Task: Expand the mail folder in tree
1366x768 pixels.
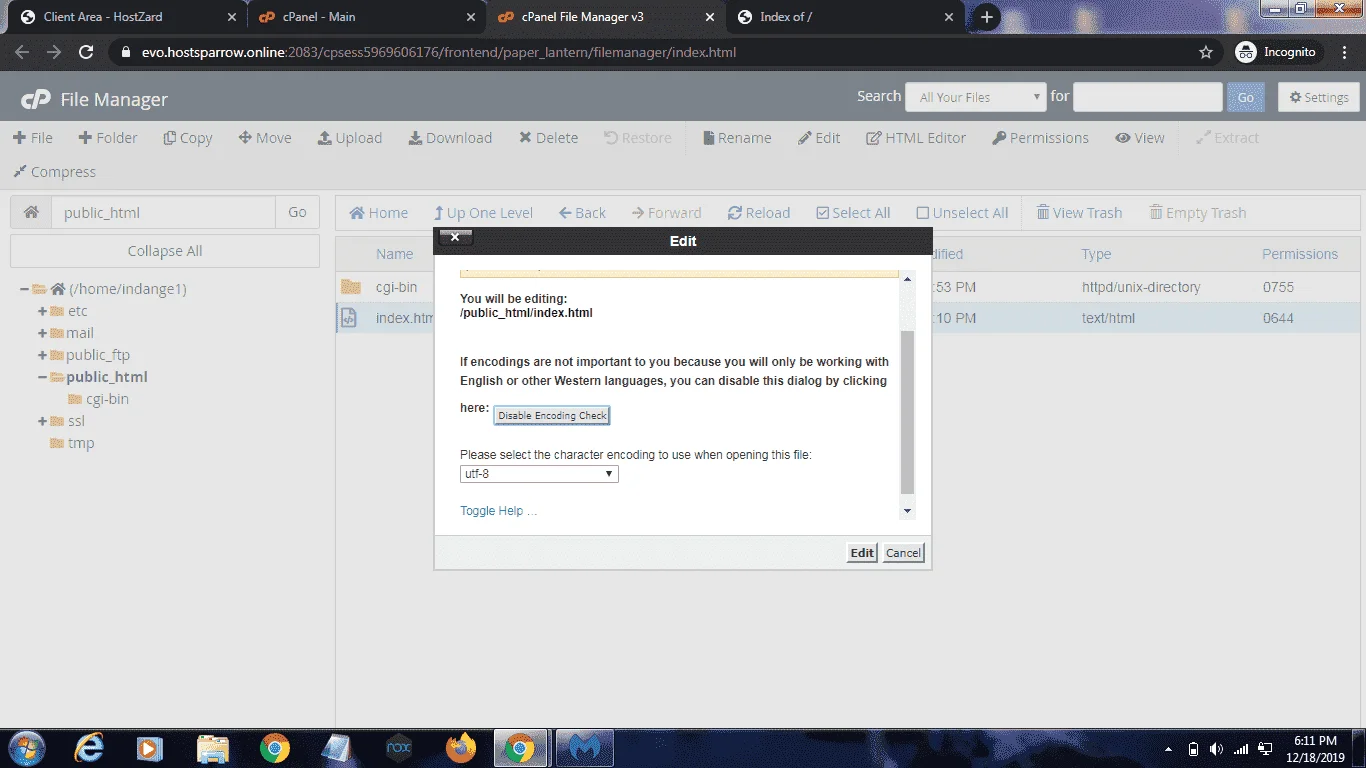Action: click(x=43, y=333)
